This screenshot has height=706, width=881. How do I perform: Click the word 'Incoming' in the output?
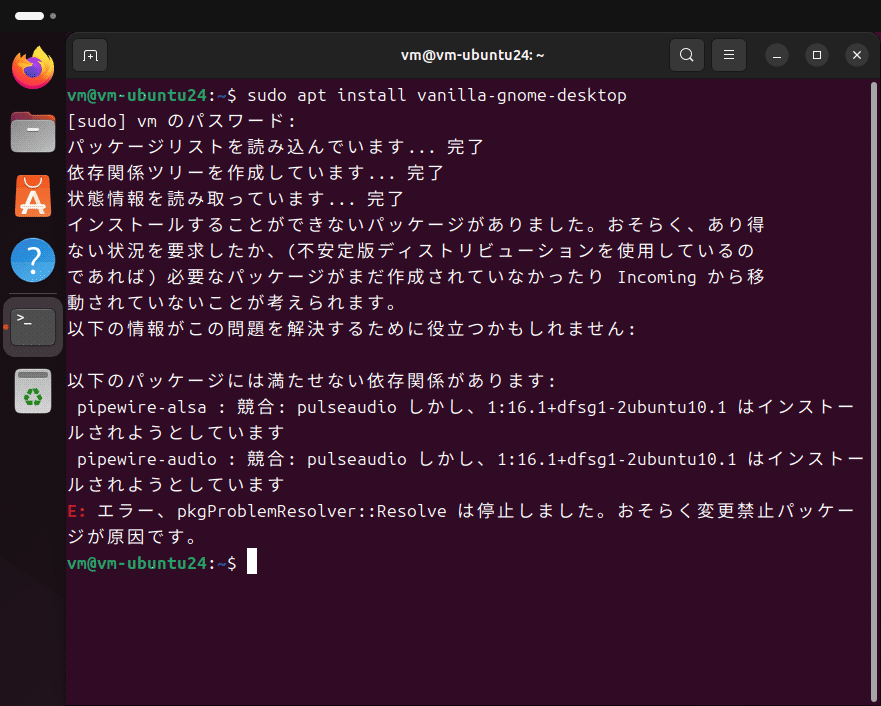pos(657,277)
